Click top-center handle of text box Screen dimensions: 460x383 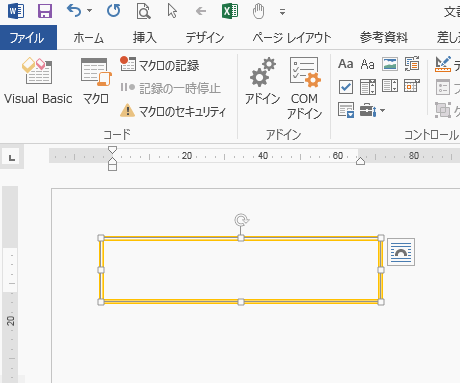click(x=241, y=238)
